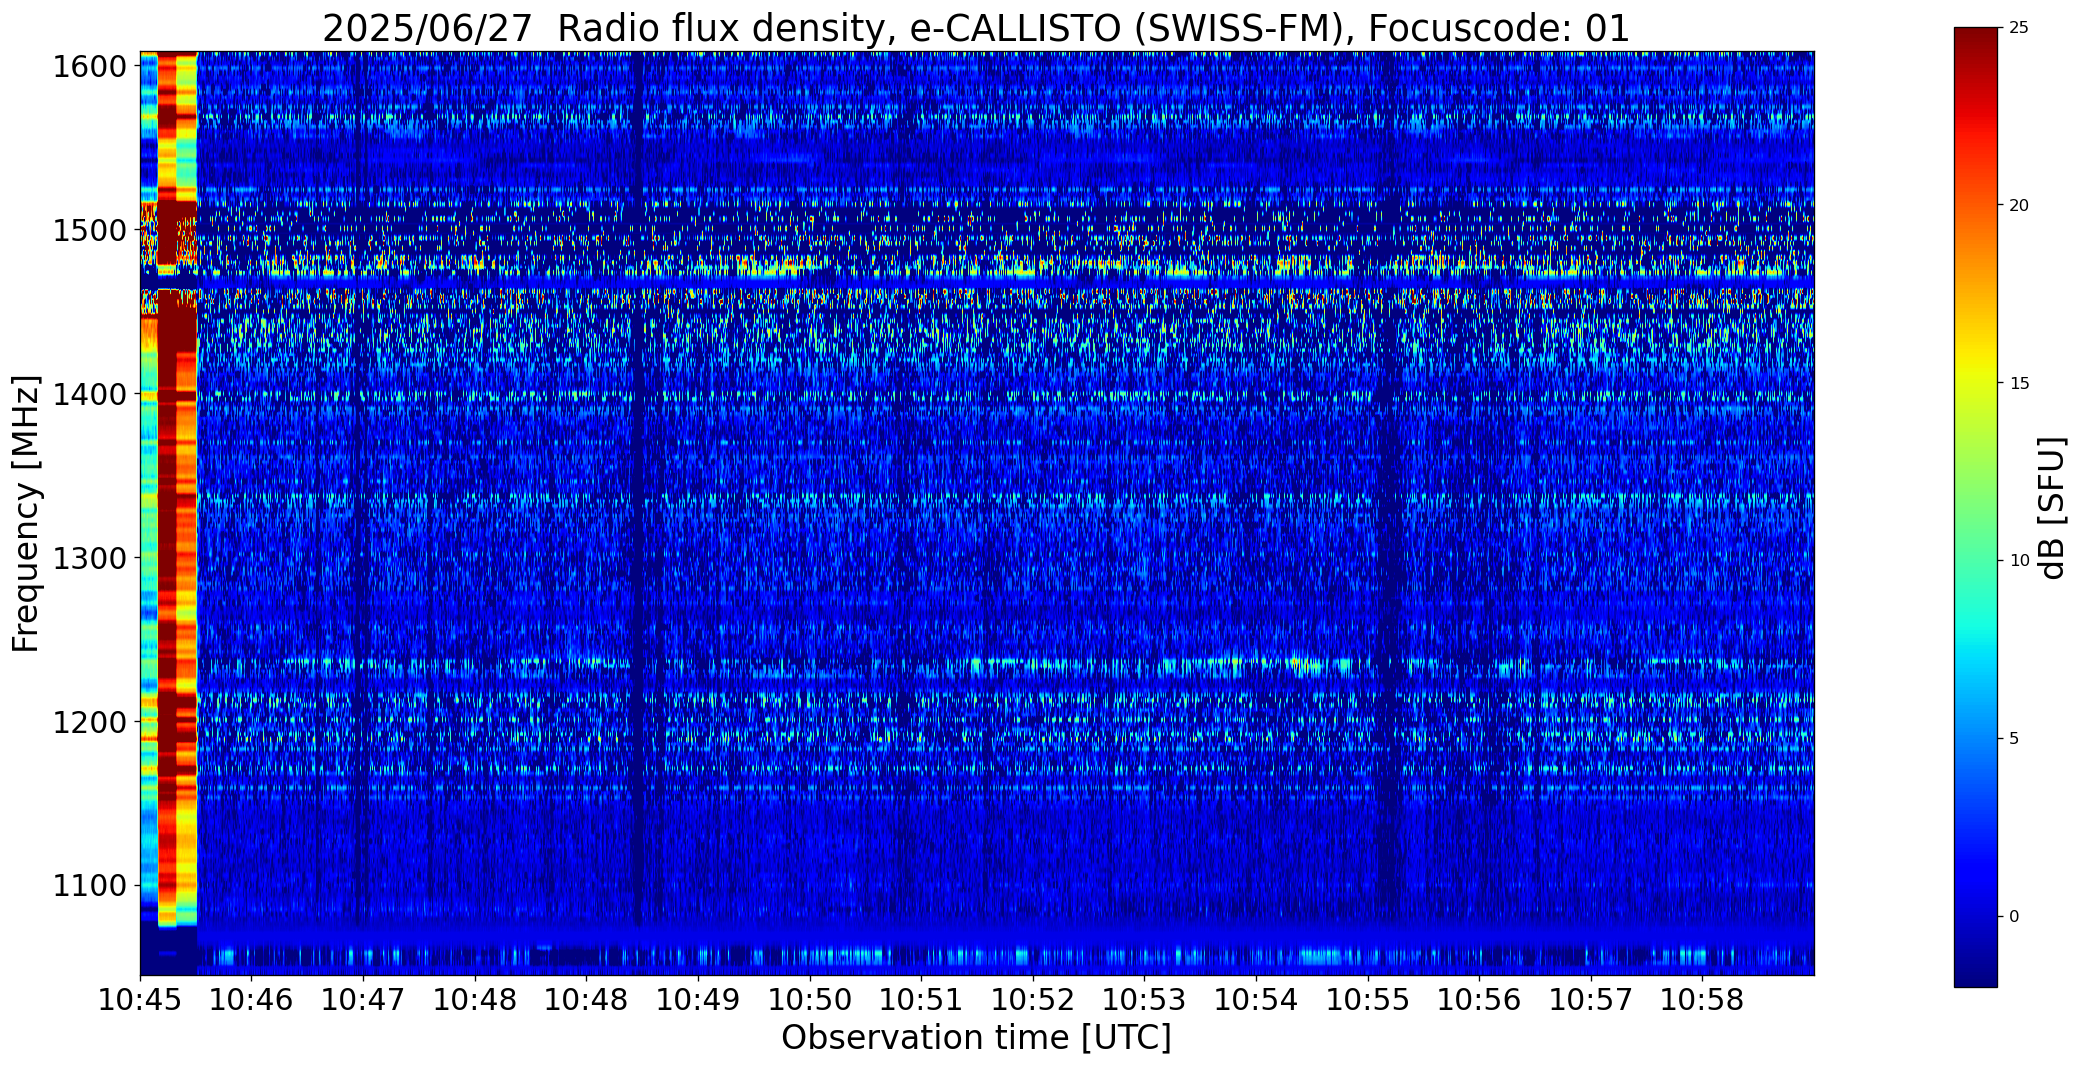Click the colorbar tick labeled 10

click(x=2018, y=561)
